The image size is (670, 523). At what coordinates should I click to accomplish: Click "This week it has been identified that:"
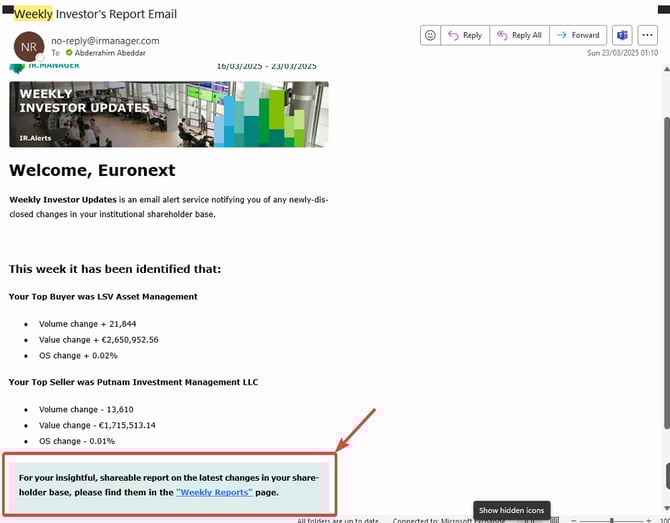(x=115, y=269)
